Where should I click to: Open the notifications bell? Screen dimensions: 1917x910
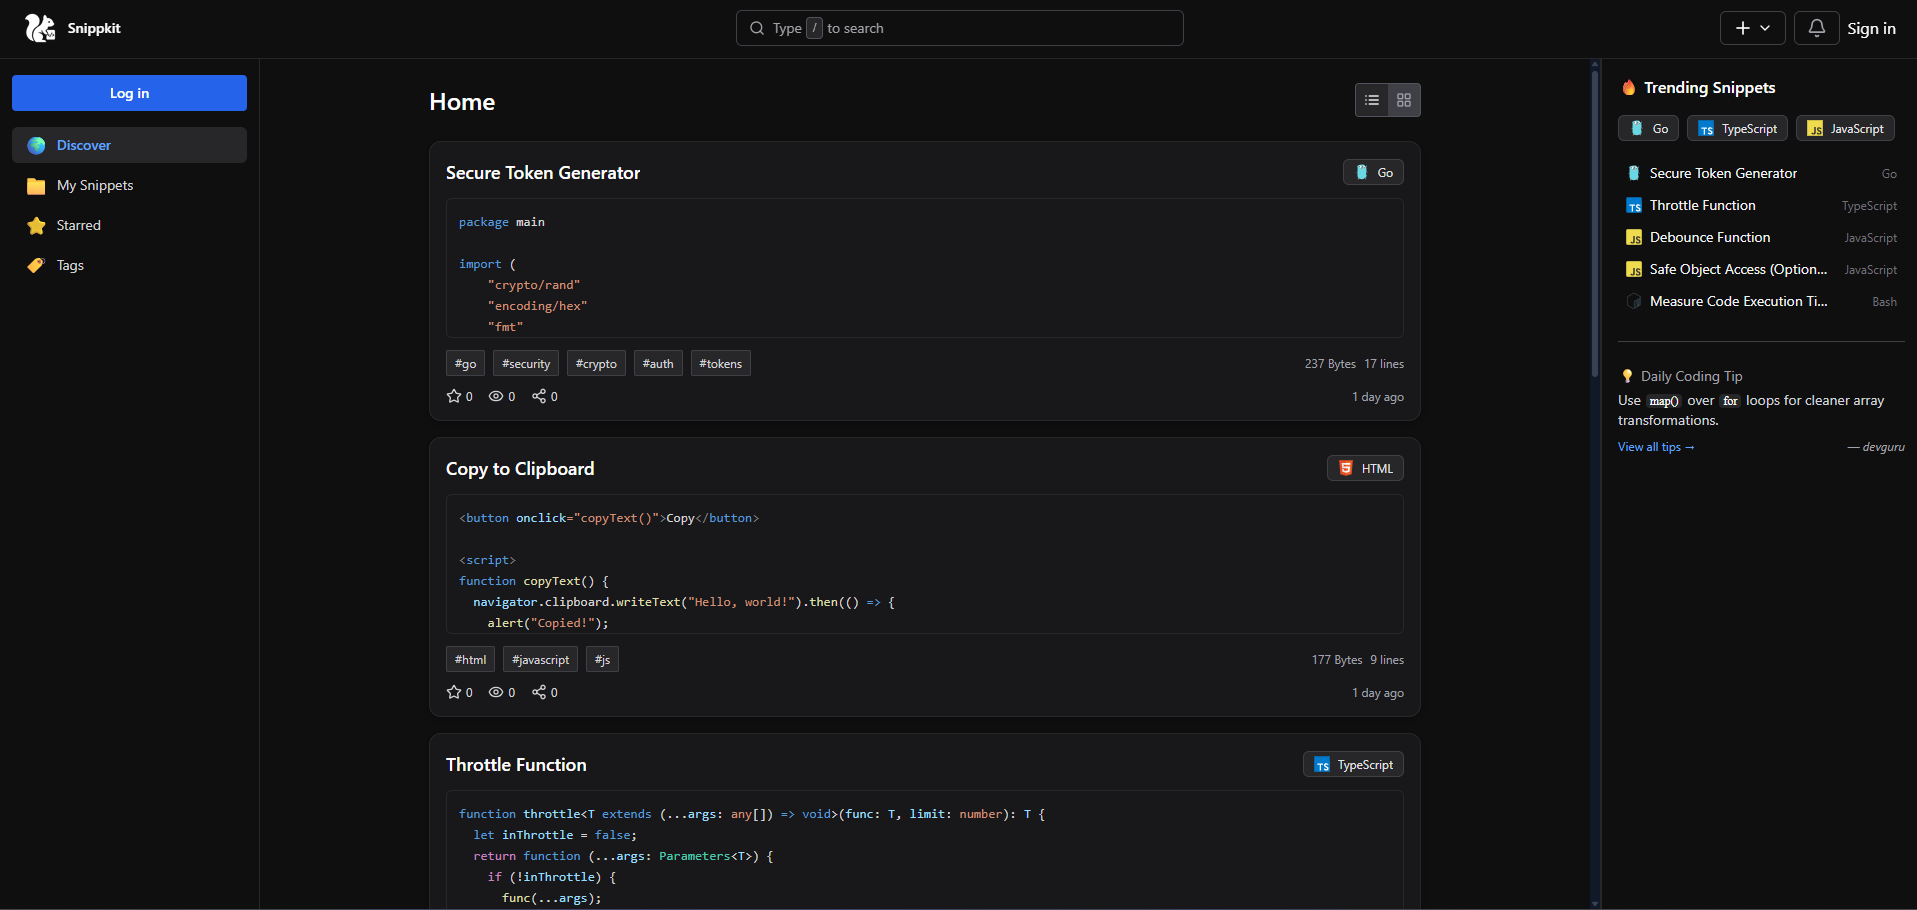pos(1816,28)
